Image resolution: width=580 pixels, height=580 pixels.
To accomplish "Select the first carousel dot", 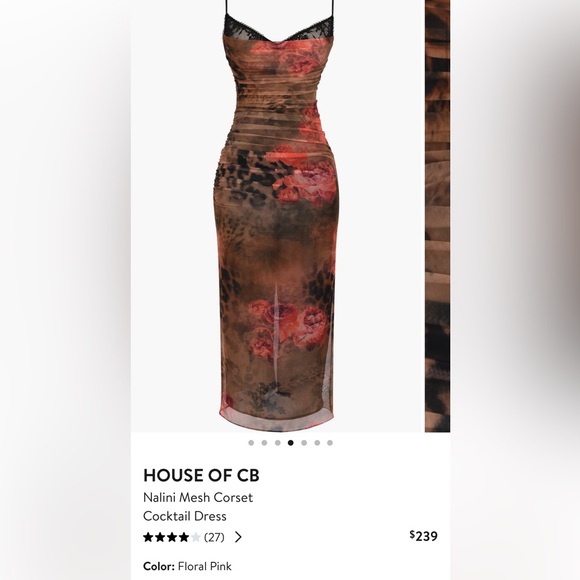I will tap(251, 443).
